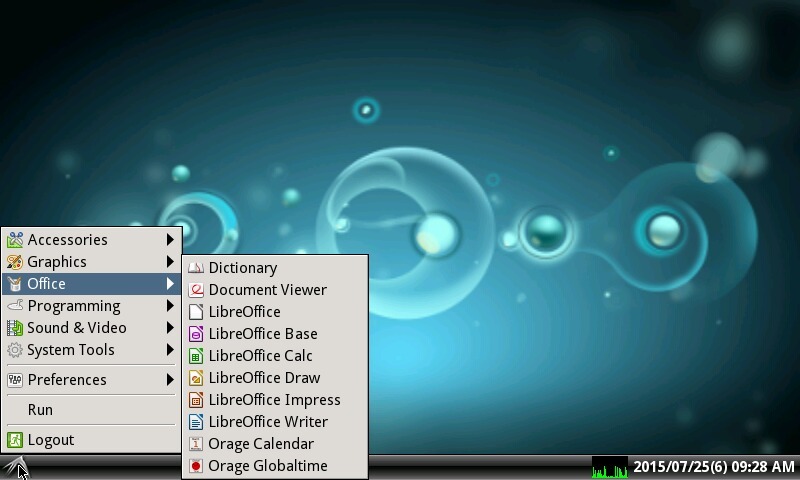Image resolution: width=800 pixels, height=480 pixels.
Task: Click the Office category icon
Action: [15, 284]
